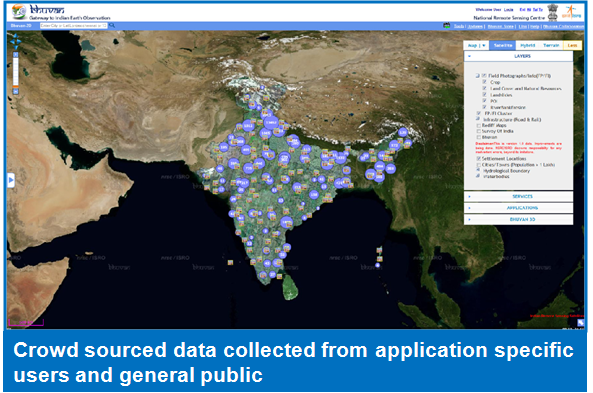Toggle Field Photographs/Info checkbox
This screenshot has height=393, width=593.
484,76
